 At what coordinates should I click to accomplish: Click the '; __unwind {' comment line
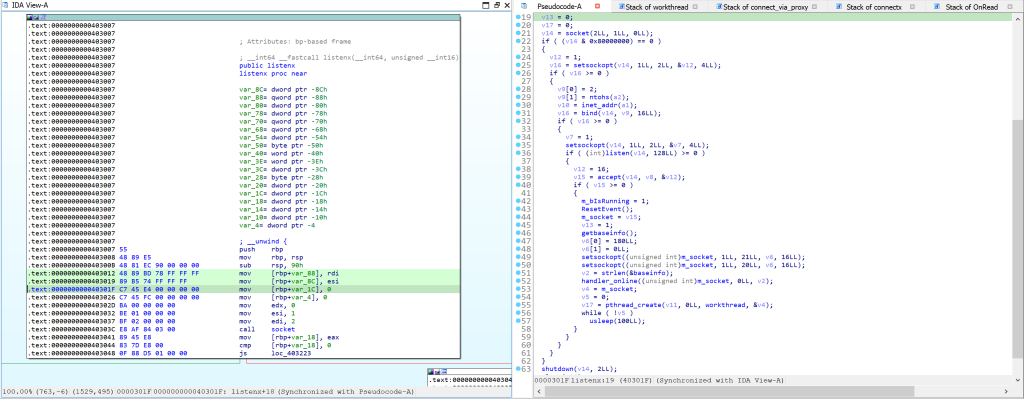click(263, 242)
